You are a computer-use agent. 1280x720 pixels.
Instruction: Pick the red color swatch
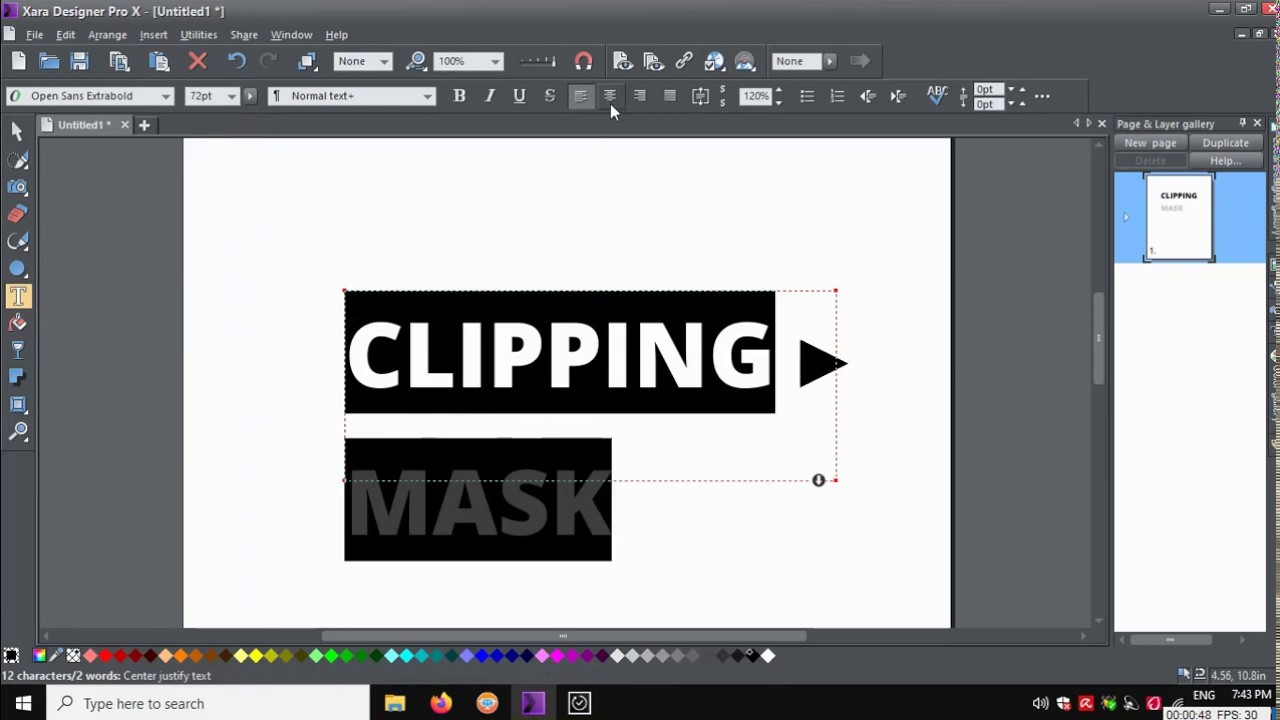(105, 656)
